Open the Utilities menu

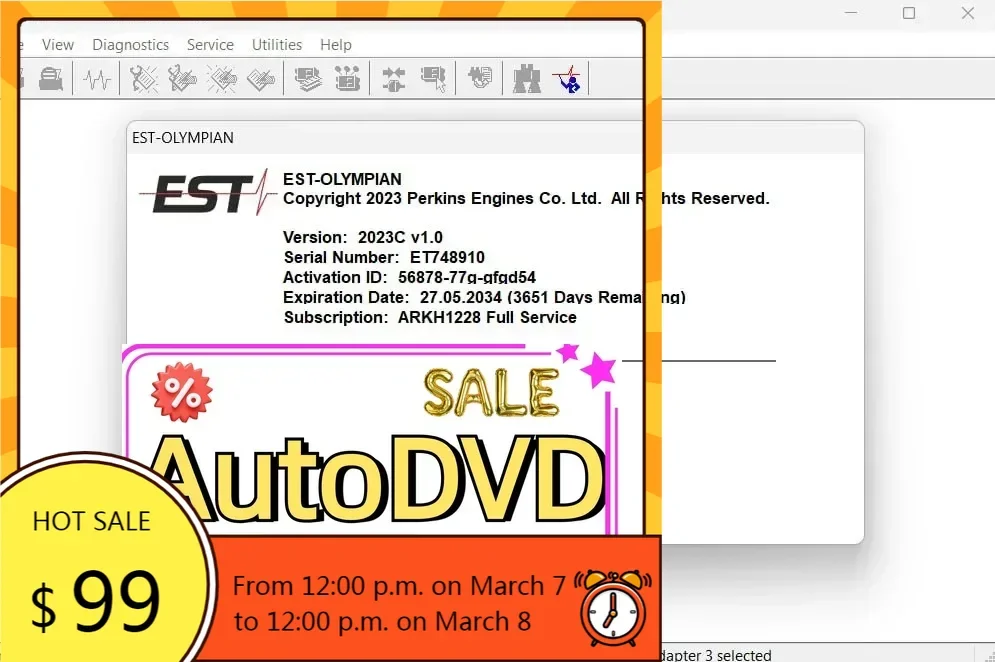point(277,45)
